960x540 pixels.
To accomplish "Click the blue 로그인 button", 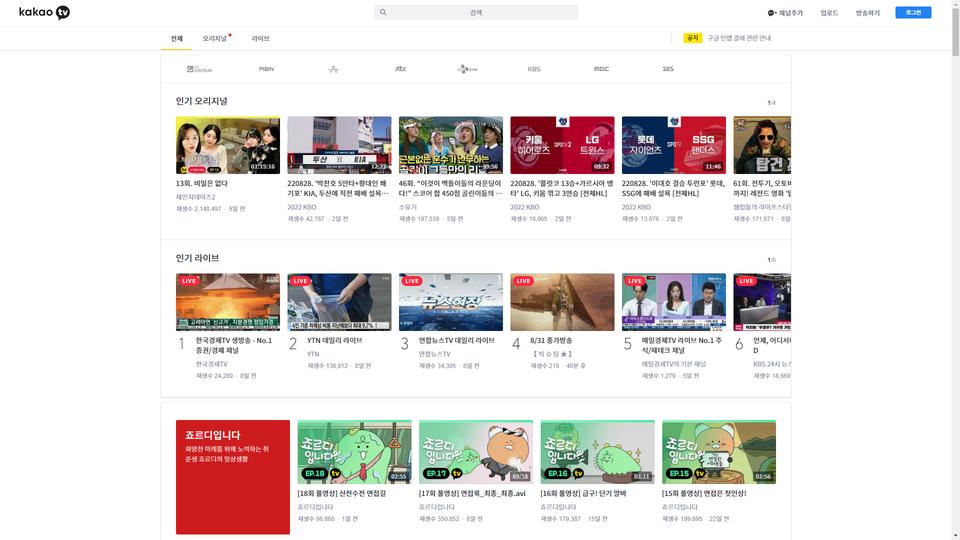I will (913, 12).
